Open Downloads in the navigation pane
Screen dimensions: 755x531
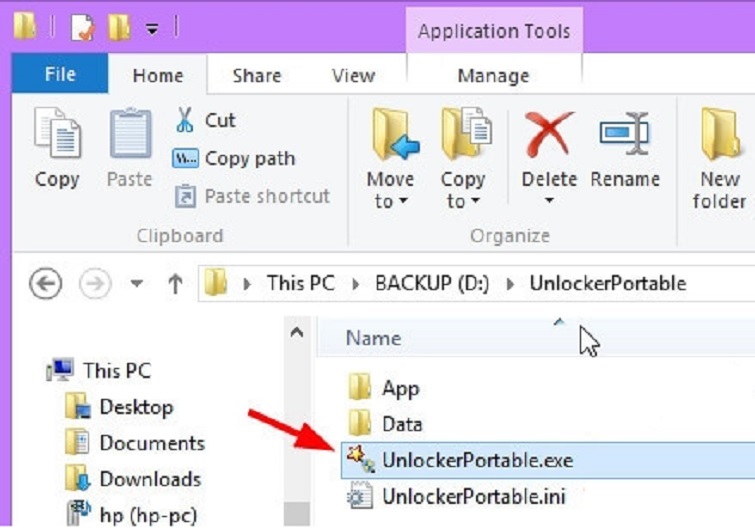tap(149, 479)
